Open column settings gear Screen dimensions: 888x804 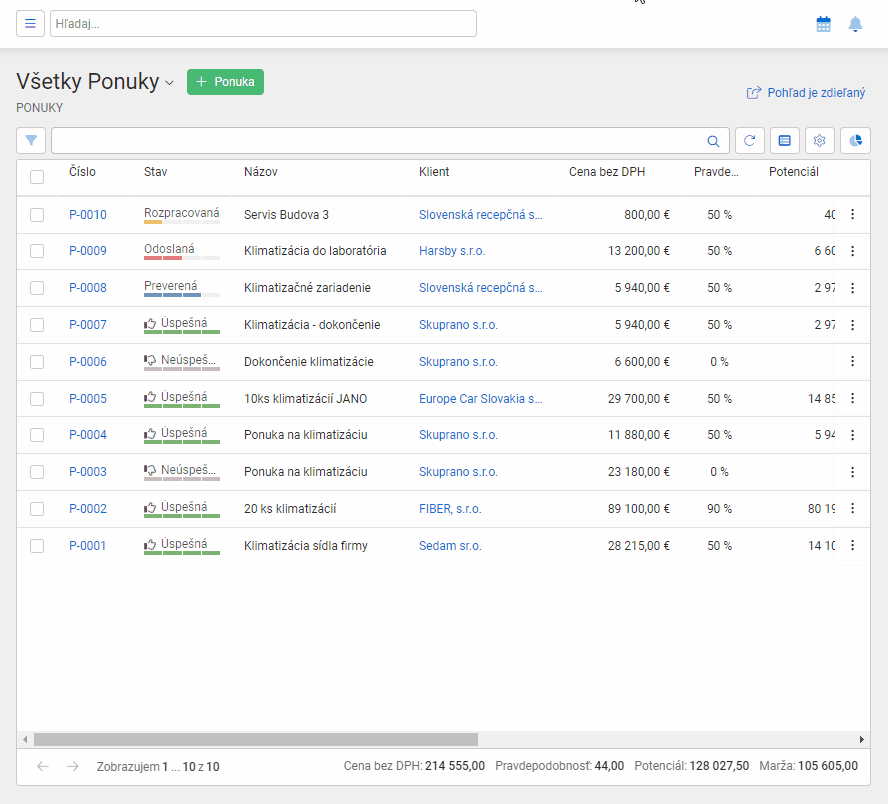(820, 140)
